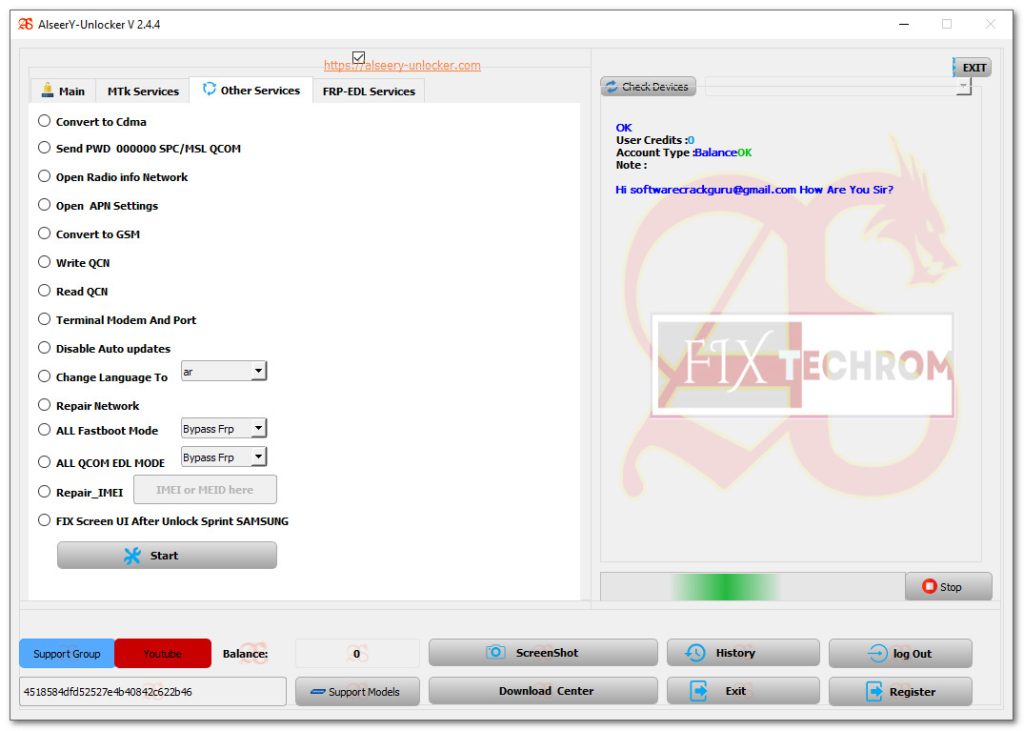Open Support Models button

pos(357,692)
